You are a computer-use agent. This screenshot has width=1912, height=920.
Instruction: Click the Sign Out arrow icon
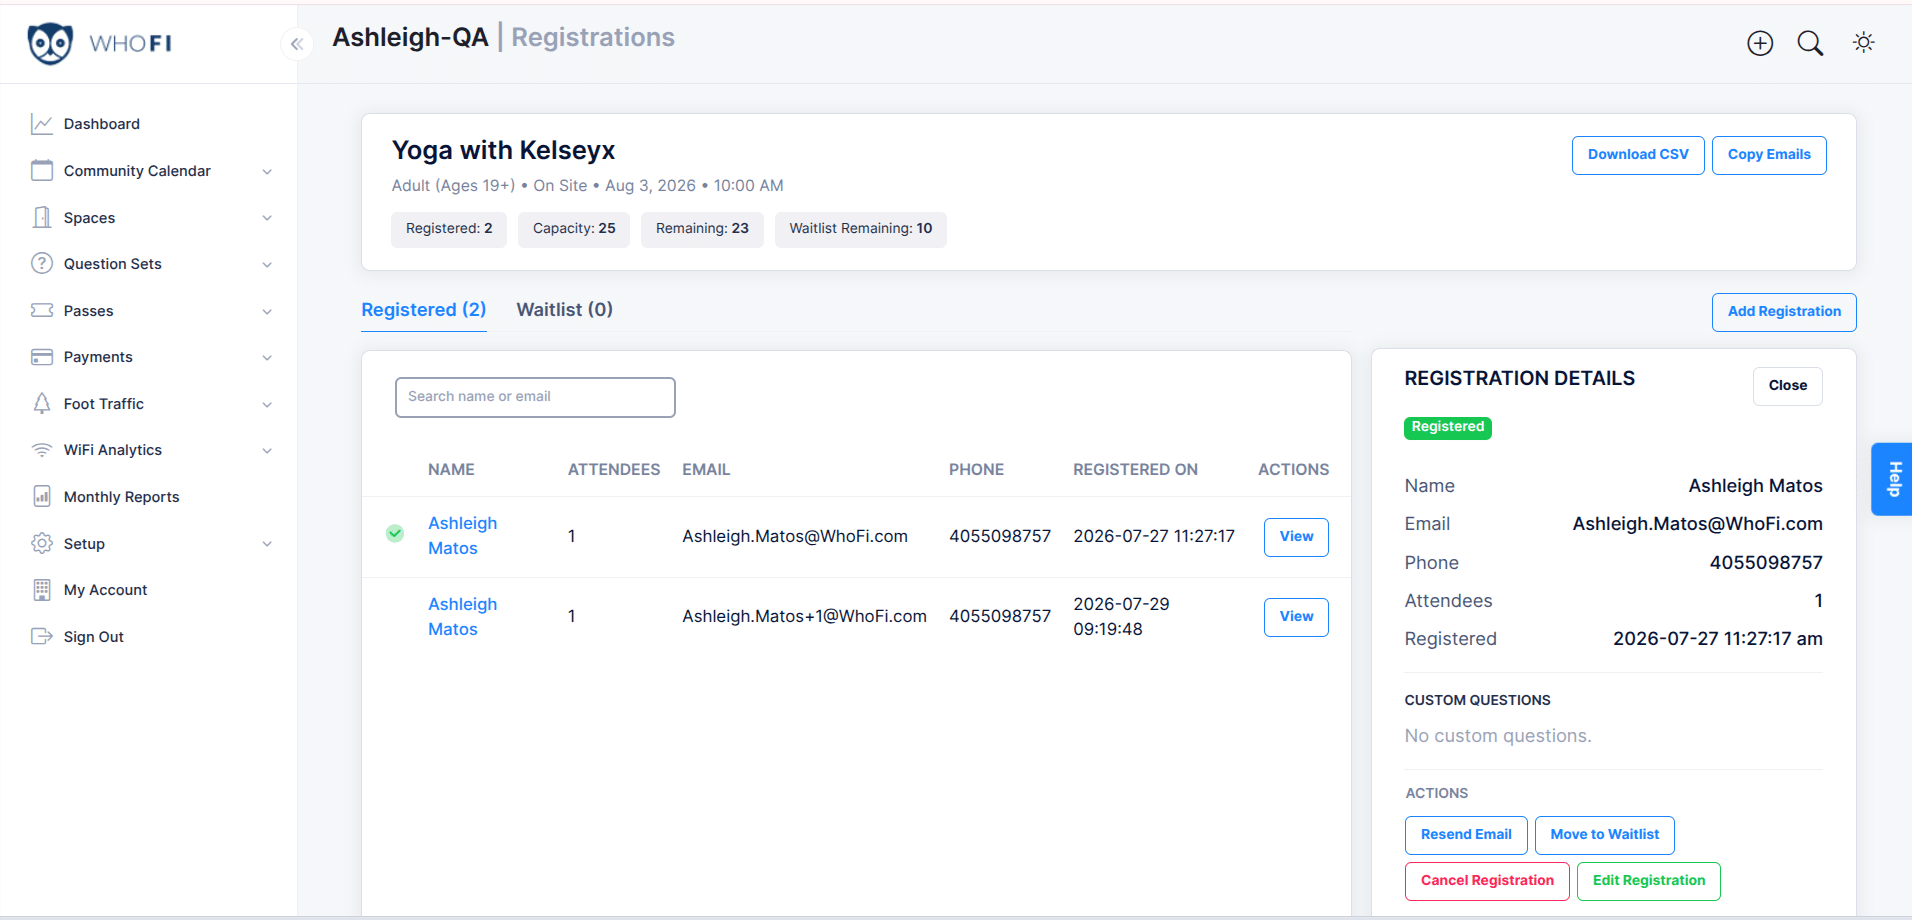[x=42, y=637]
